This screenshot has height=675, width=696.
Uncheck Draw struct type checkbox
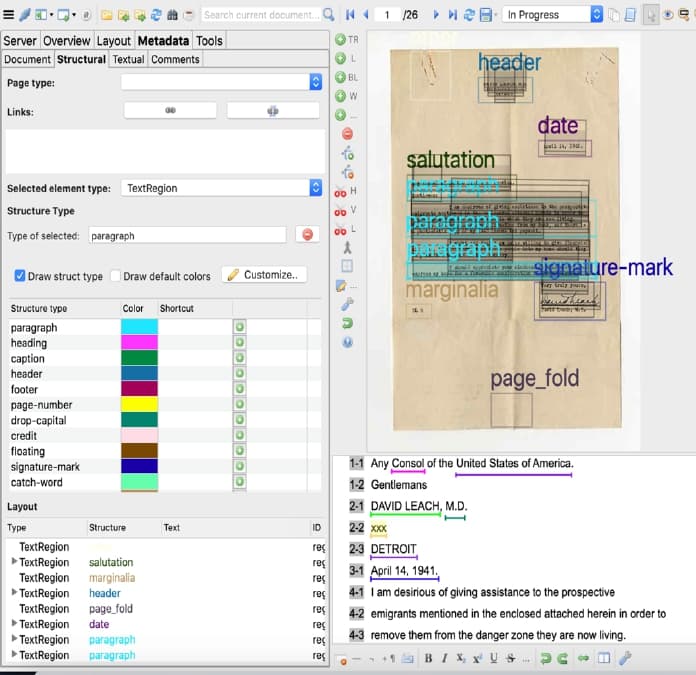(x=20, y=276)
